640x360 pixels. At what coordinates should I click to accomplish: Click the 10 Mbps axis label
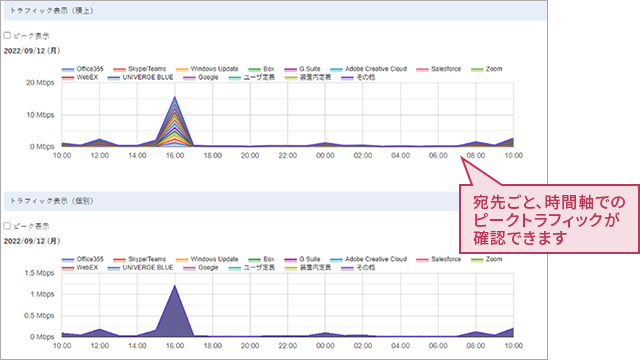pos(40,115)
